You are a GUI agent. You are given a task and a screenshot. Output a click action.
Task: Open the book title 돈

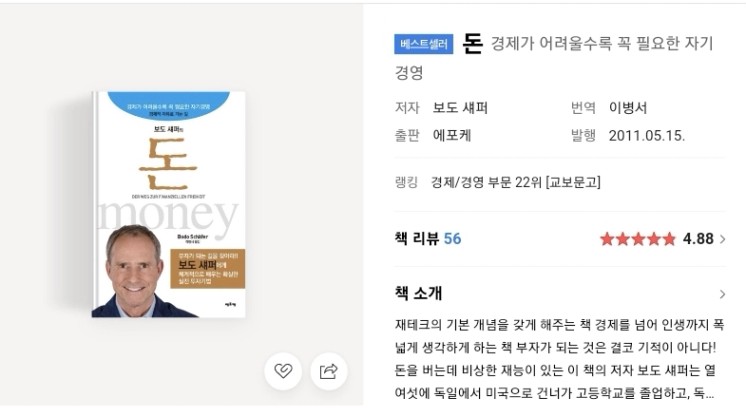473,43
